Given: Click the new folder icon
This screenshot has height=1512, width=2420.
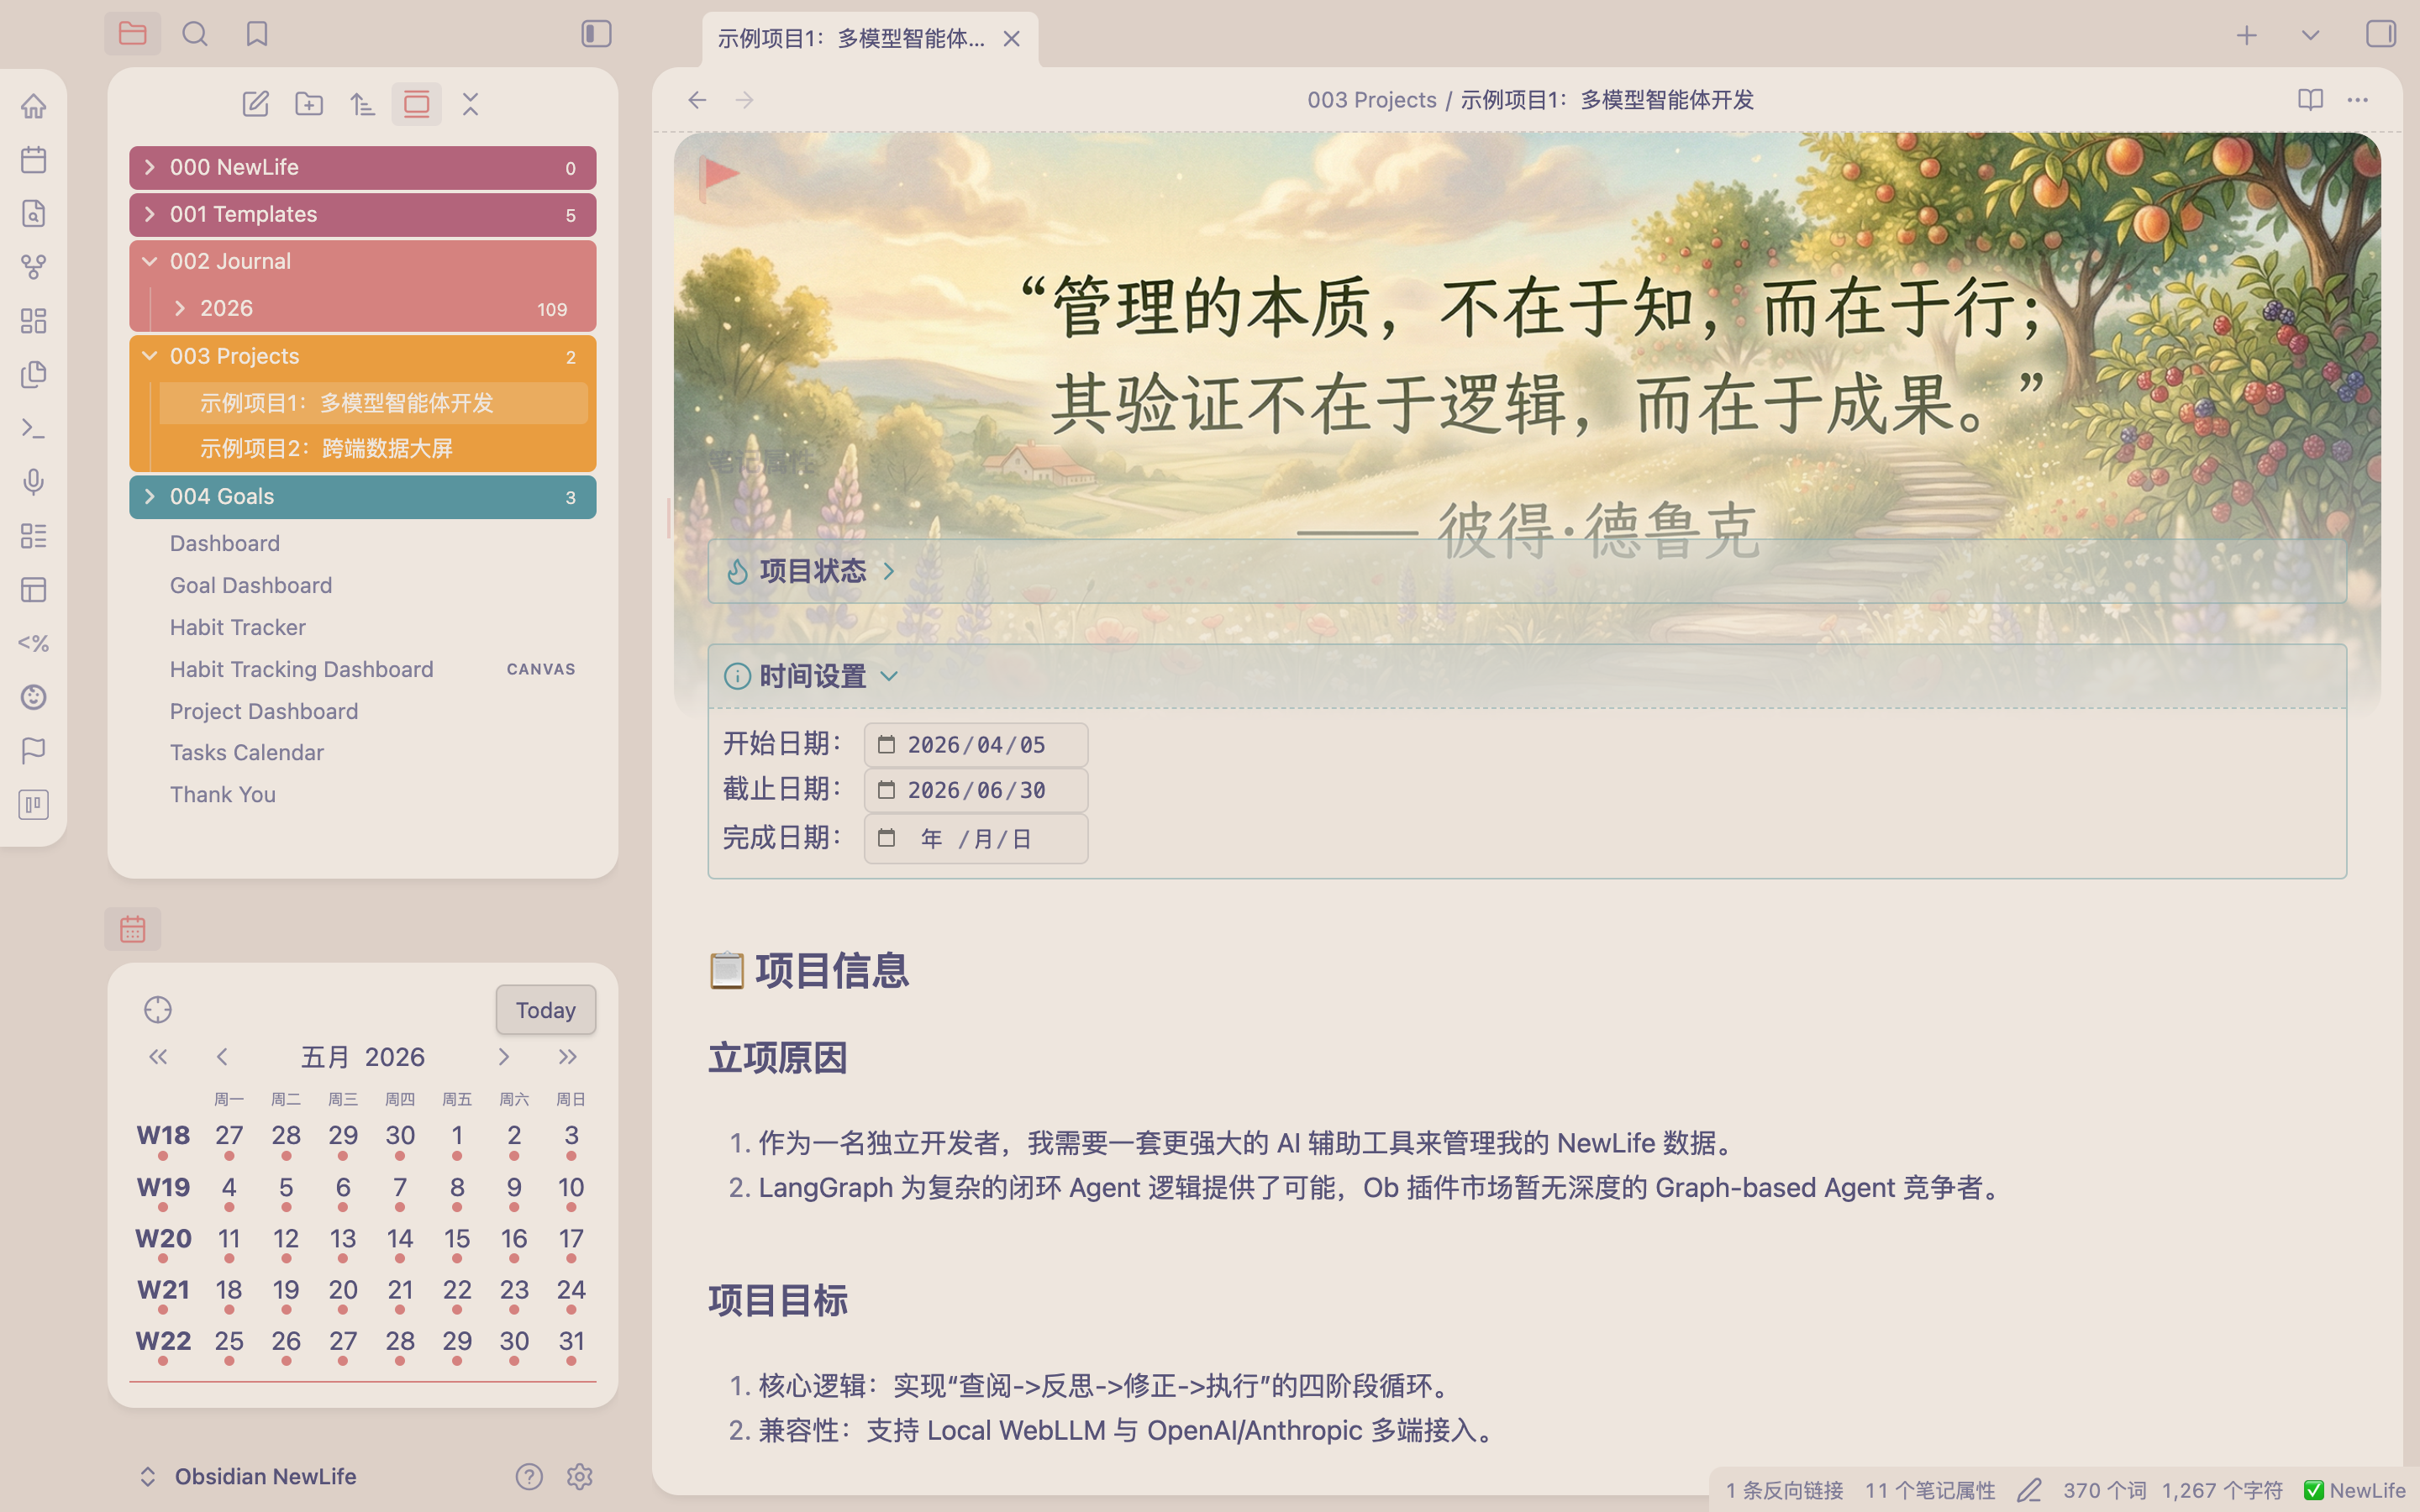Looking at the screenshot, I should pos(309,104).
